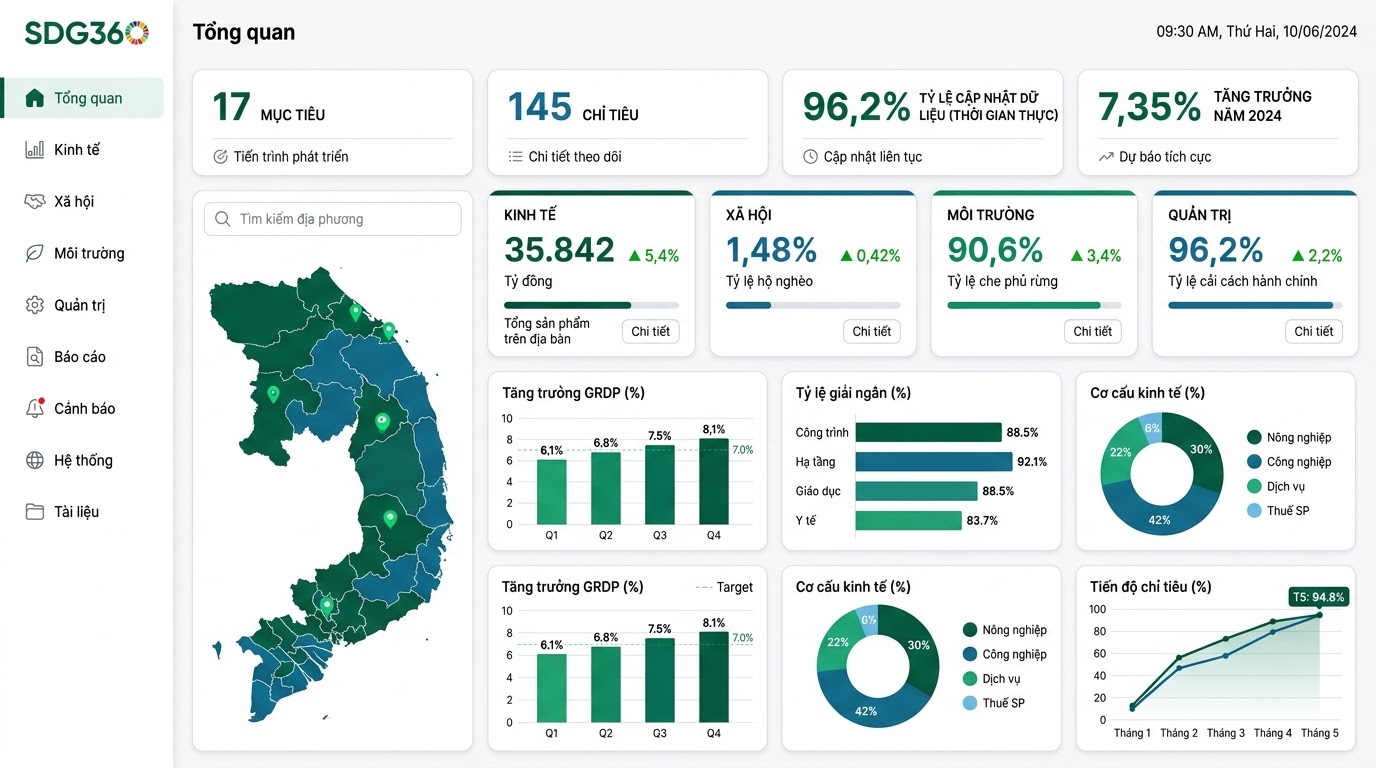Click the home icon beside Tổng quan
The height and width of the screenshot is (768, 1376).
34,98
